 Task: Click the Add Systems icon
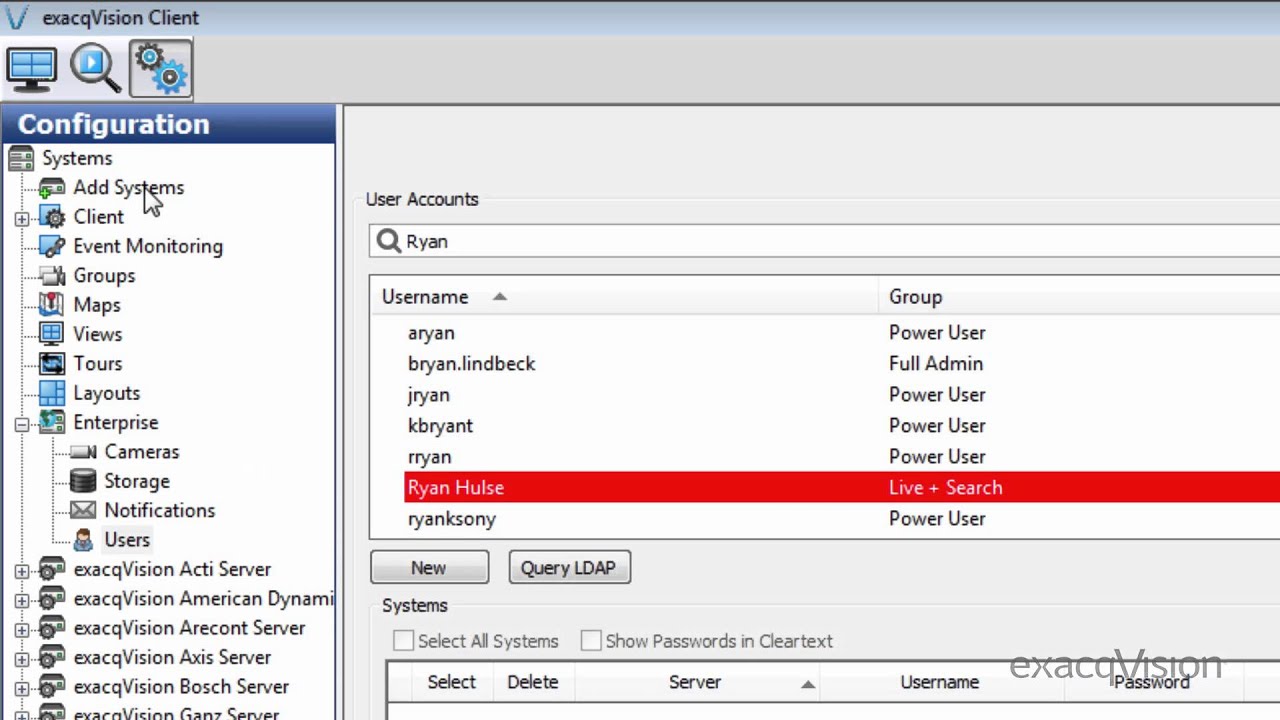tap(52, 188)
